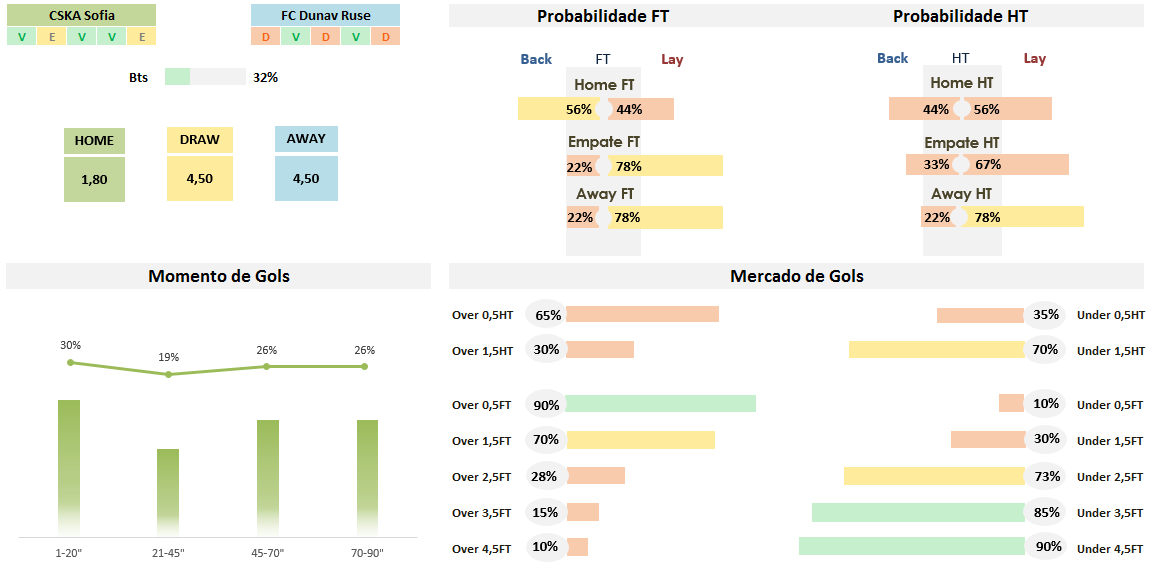Image resolution: width=1159 pixels, height=577 pixels.
Task: Select the DRAW odds value 4,50
Action: tap(200, 179)
